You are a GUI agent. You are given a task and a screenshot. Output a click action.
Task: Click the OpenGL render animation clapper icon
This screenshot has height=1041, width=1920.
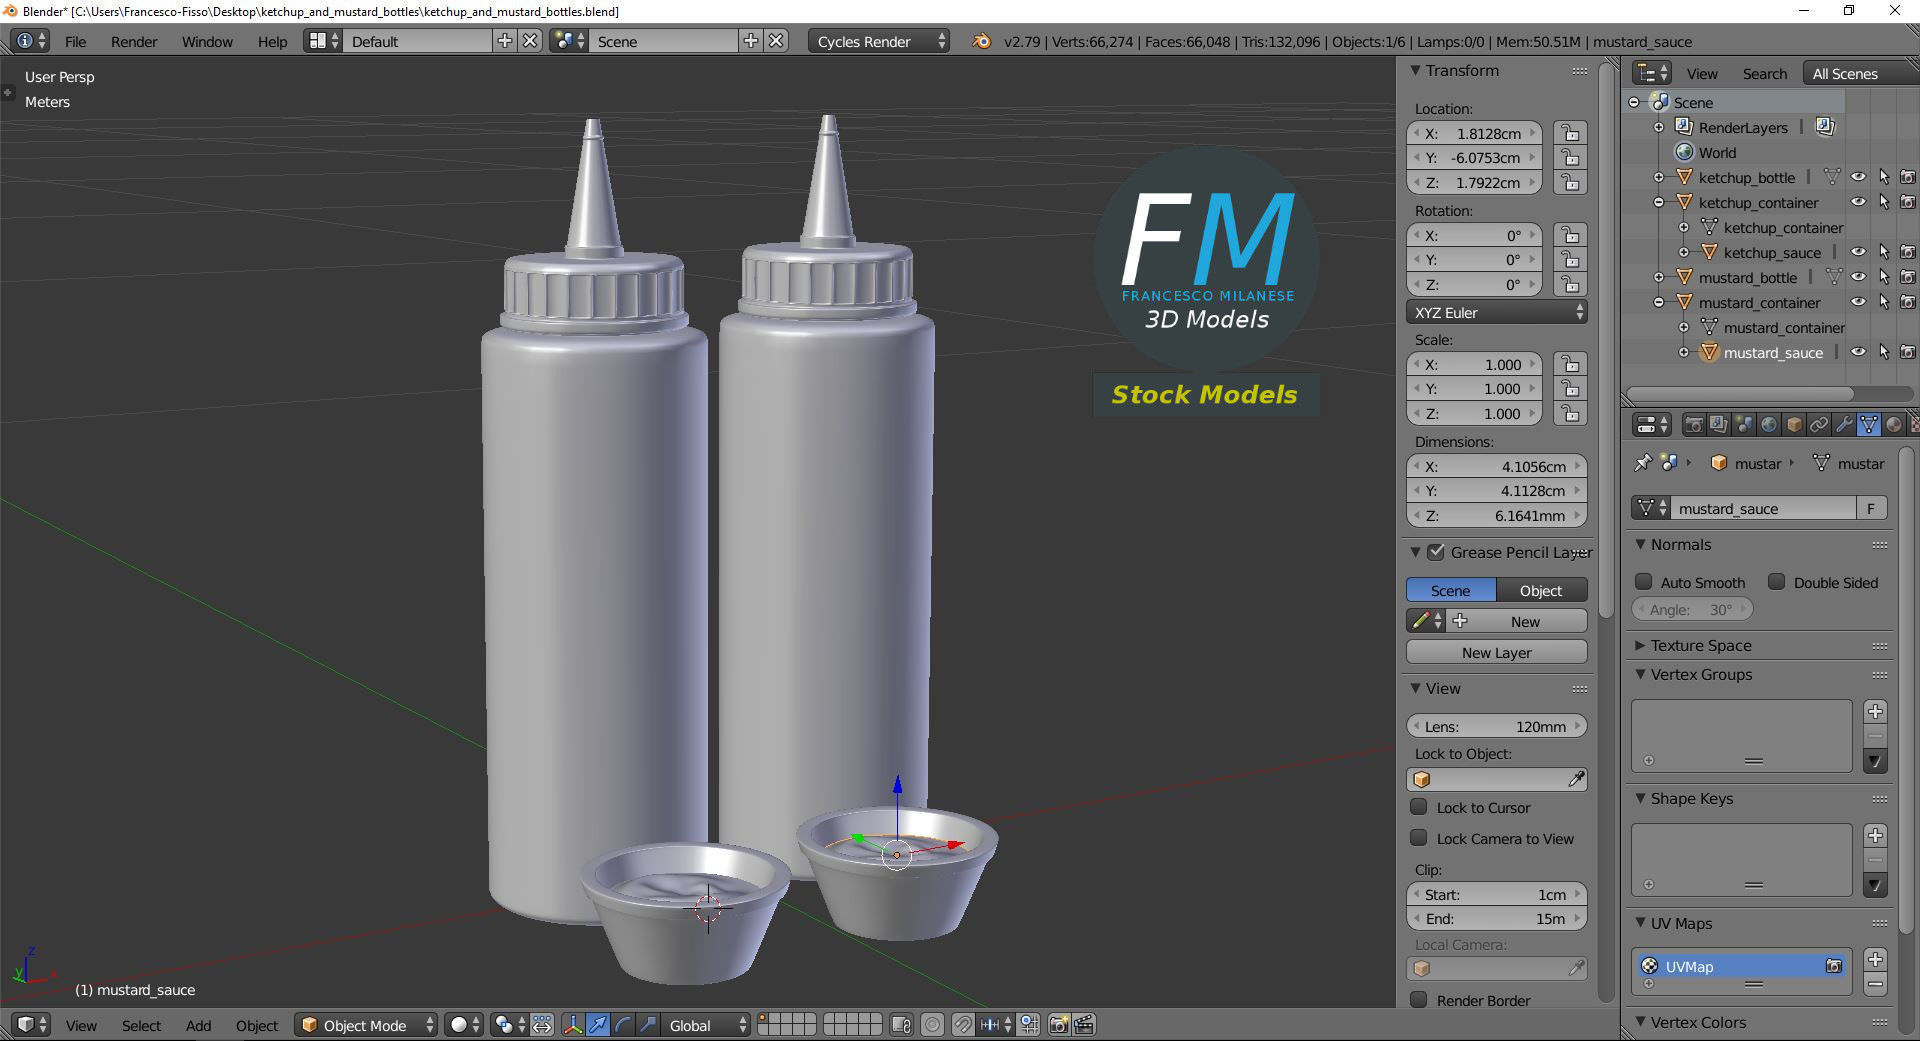coord(1084,1025)
